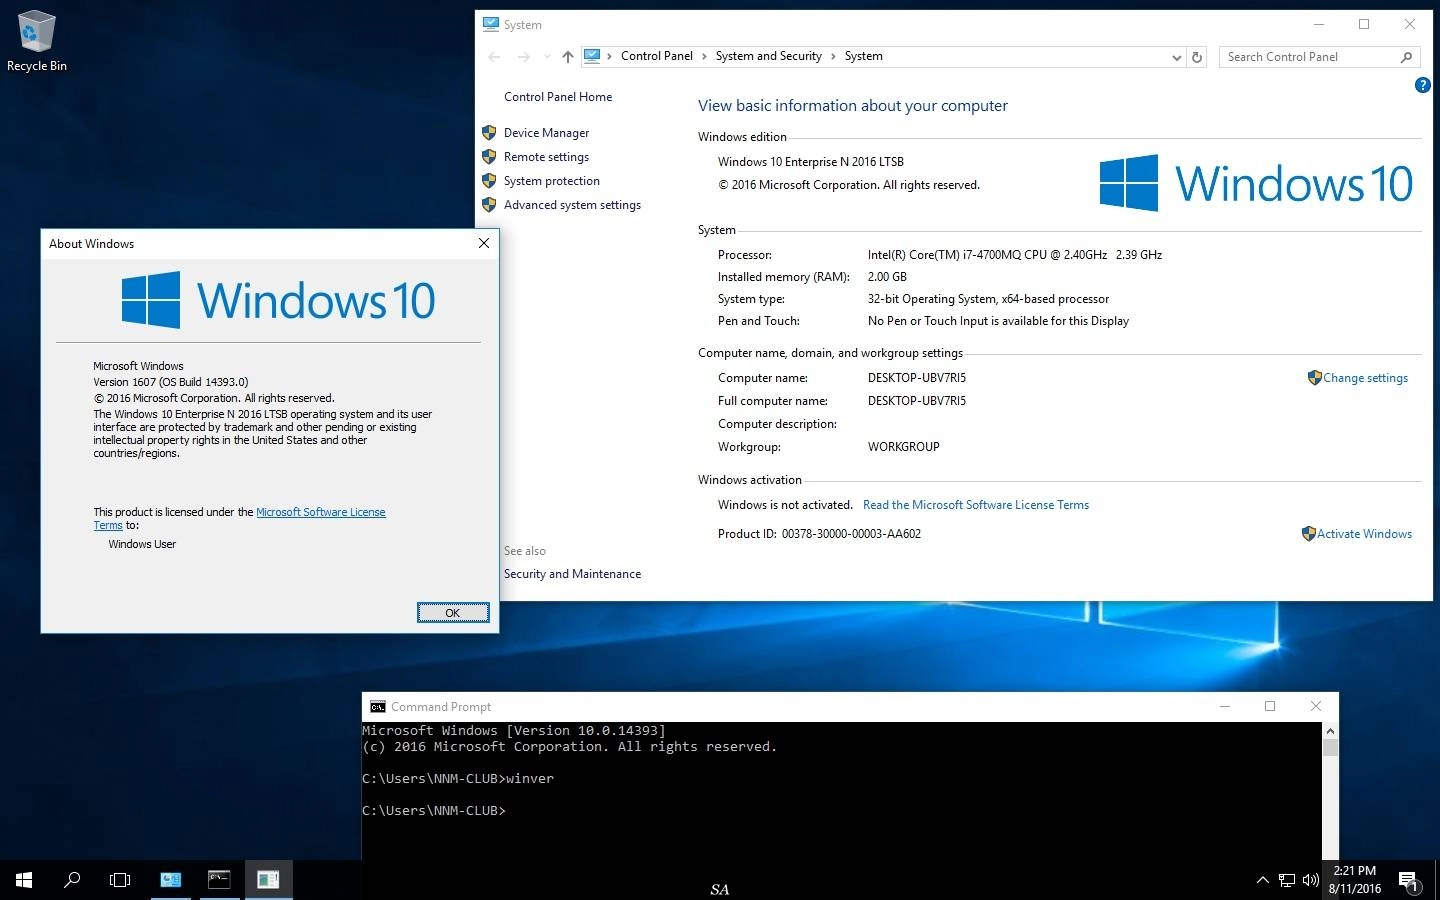Refresh the System control panel page
Screen dimensions: 1440x900
coord(1196,57)
